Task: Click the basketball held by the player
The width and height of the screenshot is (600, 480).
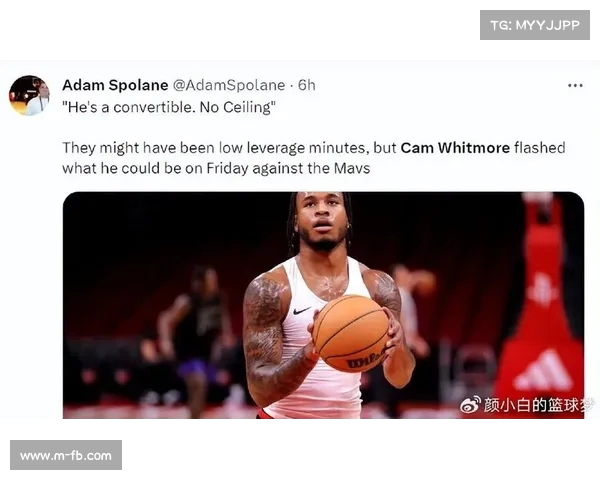Action: [x=351, y=333]
